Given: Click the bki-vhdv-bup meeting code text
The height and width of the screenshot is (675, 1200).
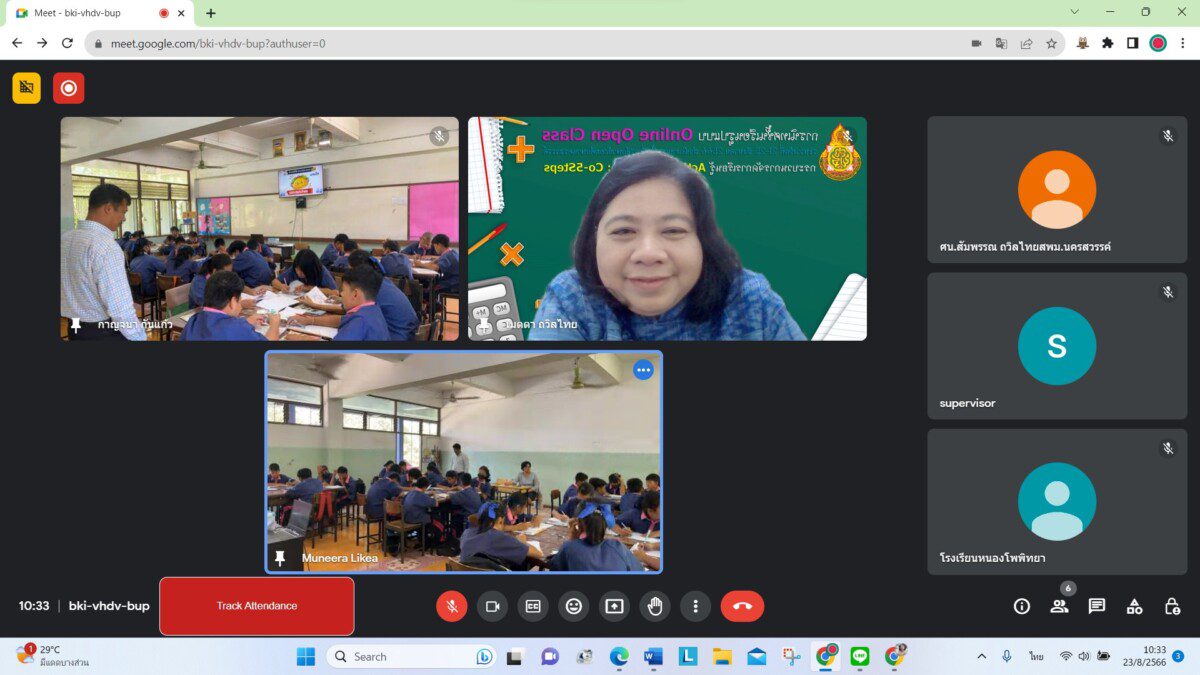Looking at the screenshot, I should tap(109, 606).
